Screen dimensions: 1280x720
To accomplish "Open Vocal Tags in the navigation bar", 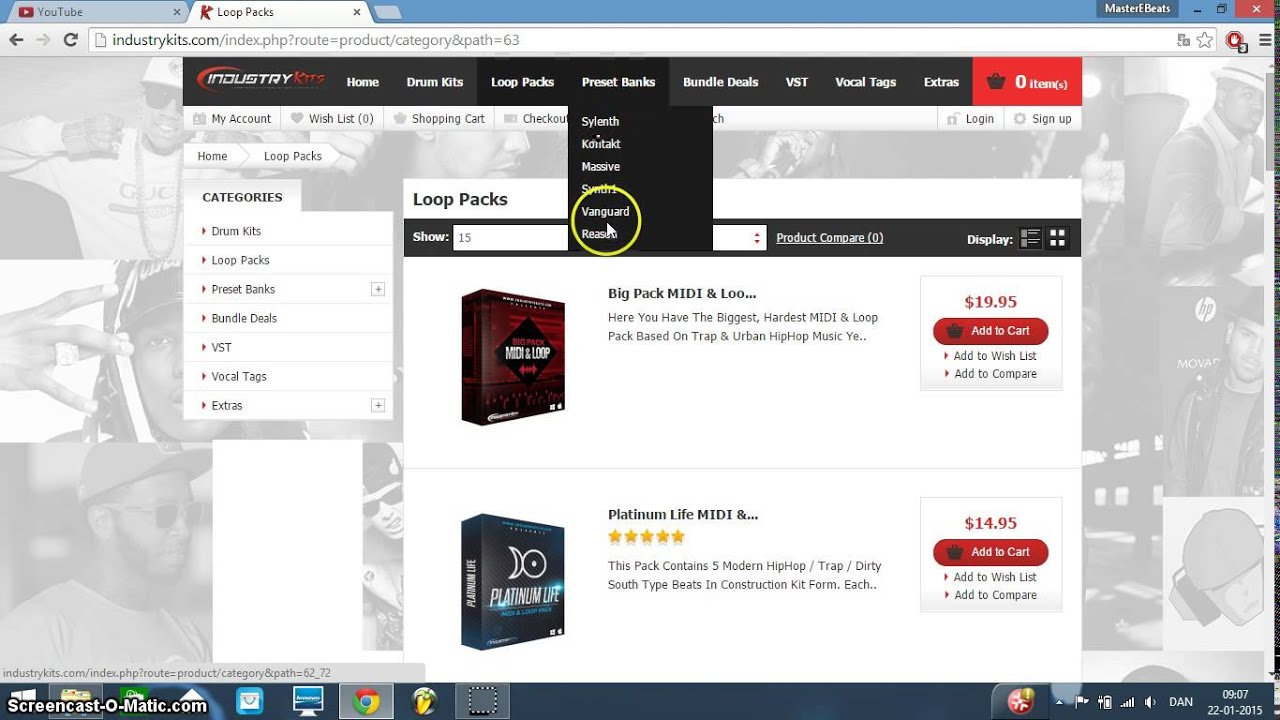I will pyautogui.click(x=865, y=82).
